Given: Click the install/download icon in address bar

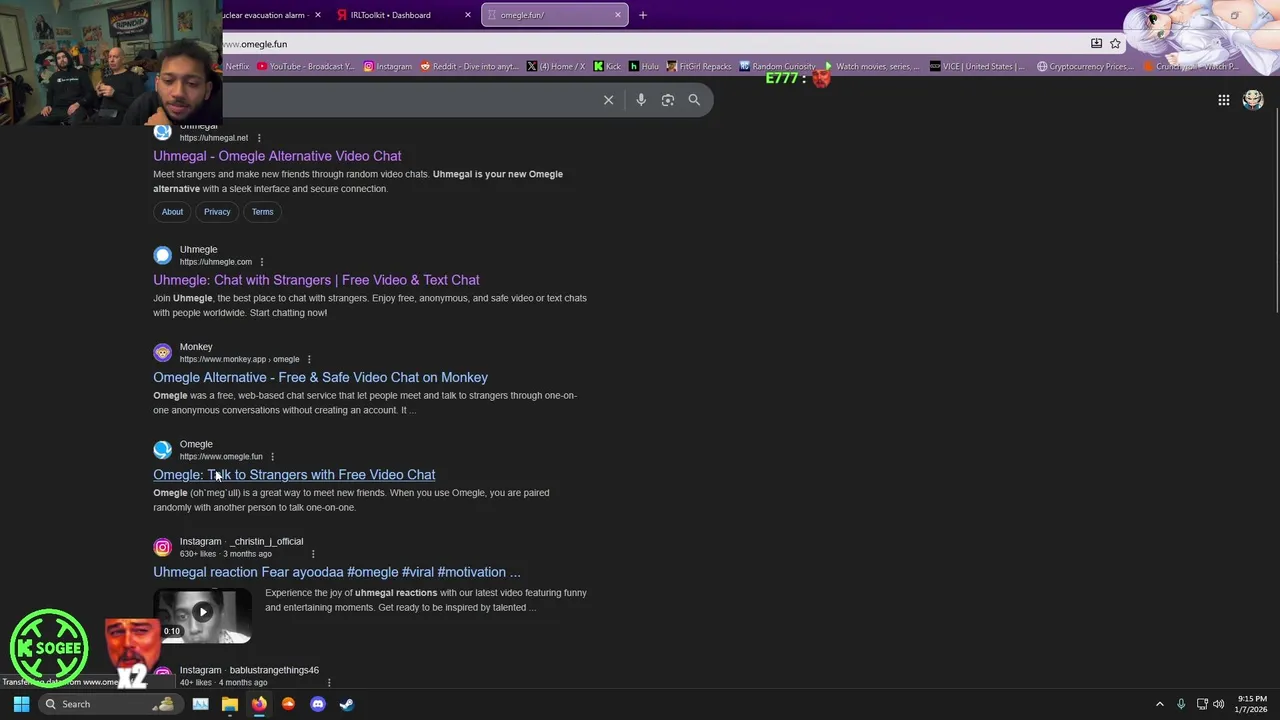Looking at the screenshot, I should coord(1096,44).
